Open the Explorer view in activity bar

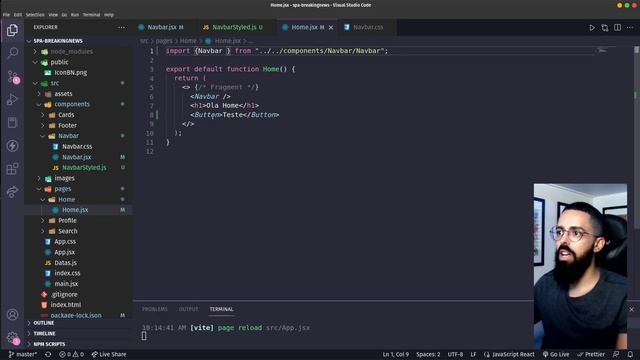pyautogui.click(x=12, y=30)
